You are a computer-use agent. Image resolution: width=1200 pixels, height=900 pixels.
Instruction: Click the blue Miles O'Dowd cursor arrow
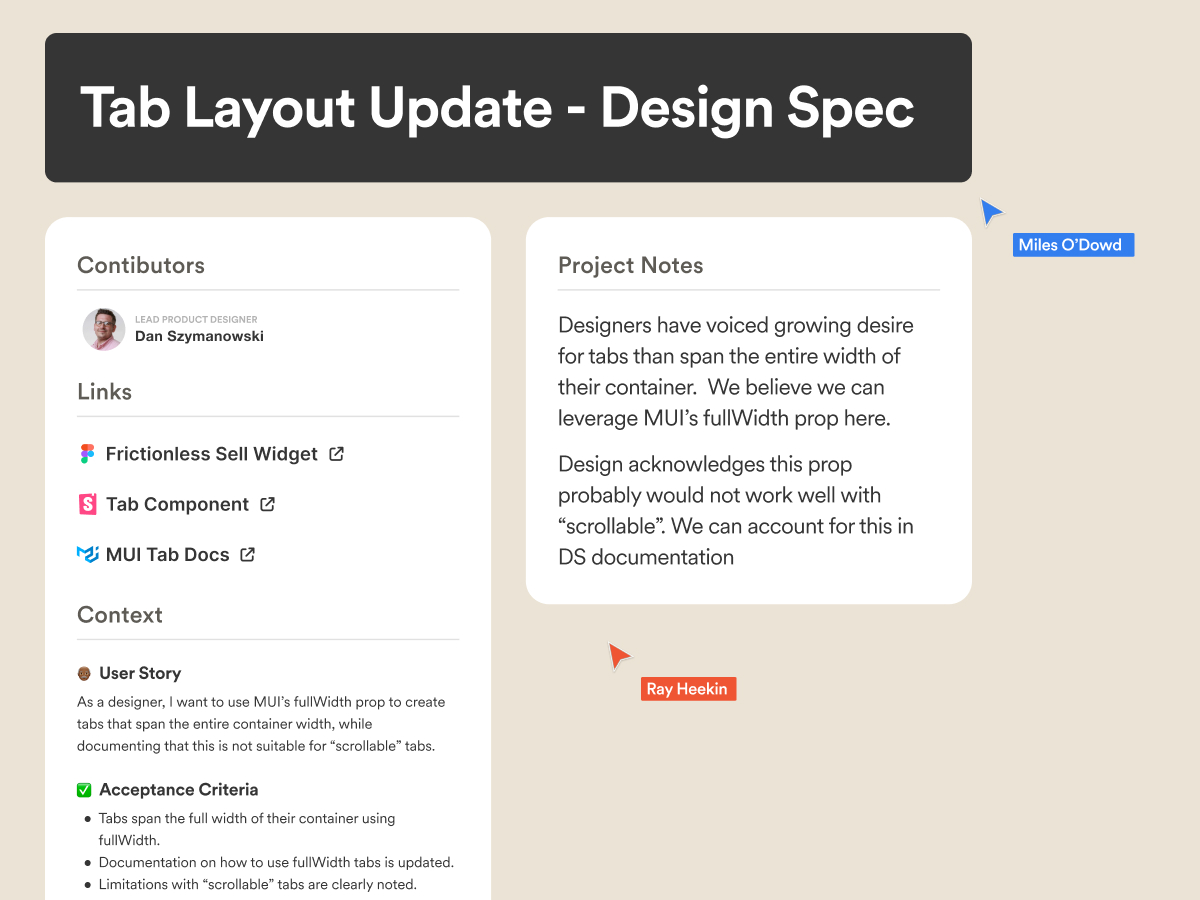click(990, 211)
